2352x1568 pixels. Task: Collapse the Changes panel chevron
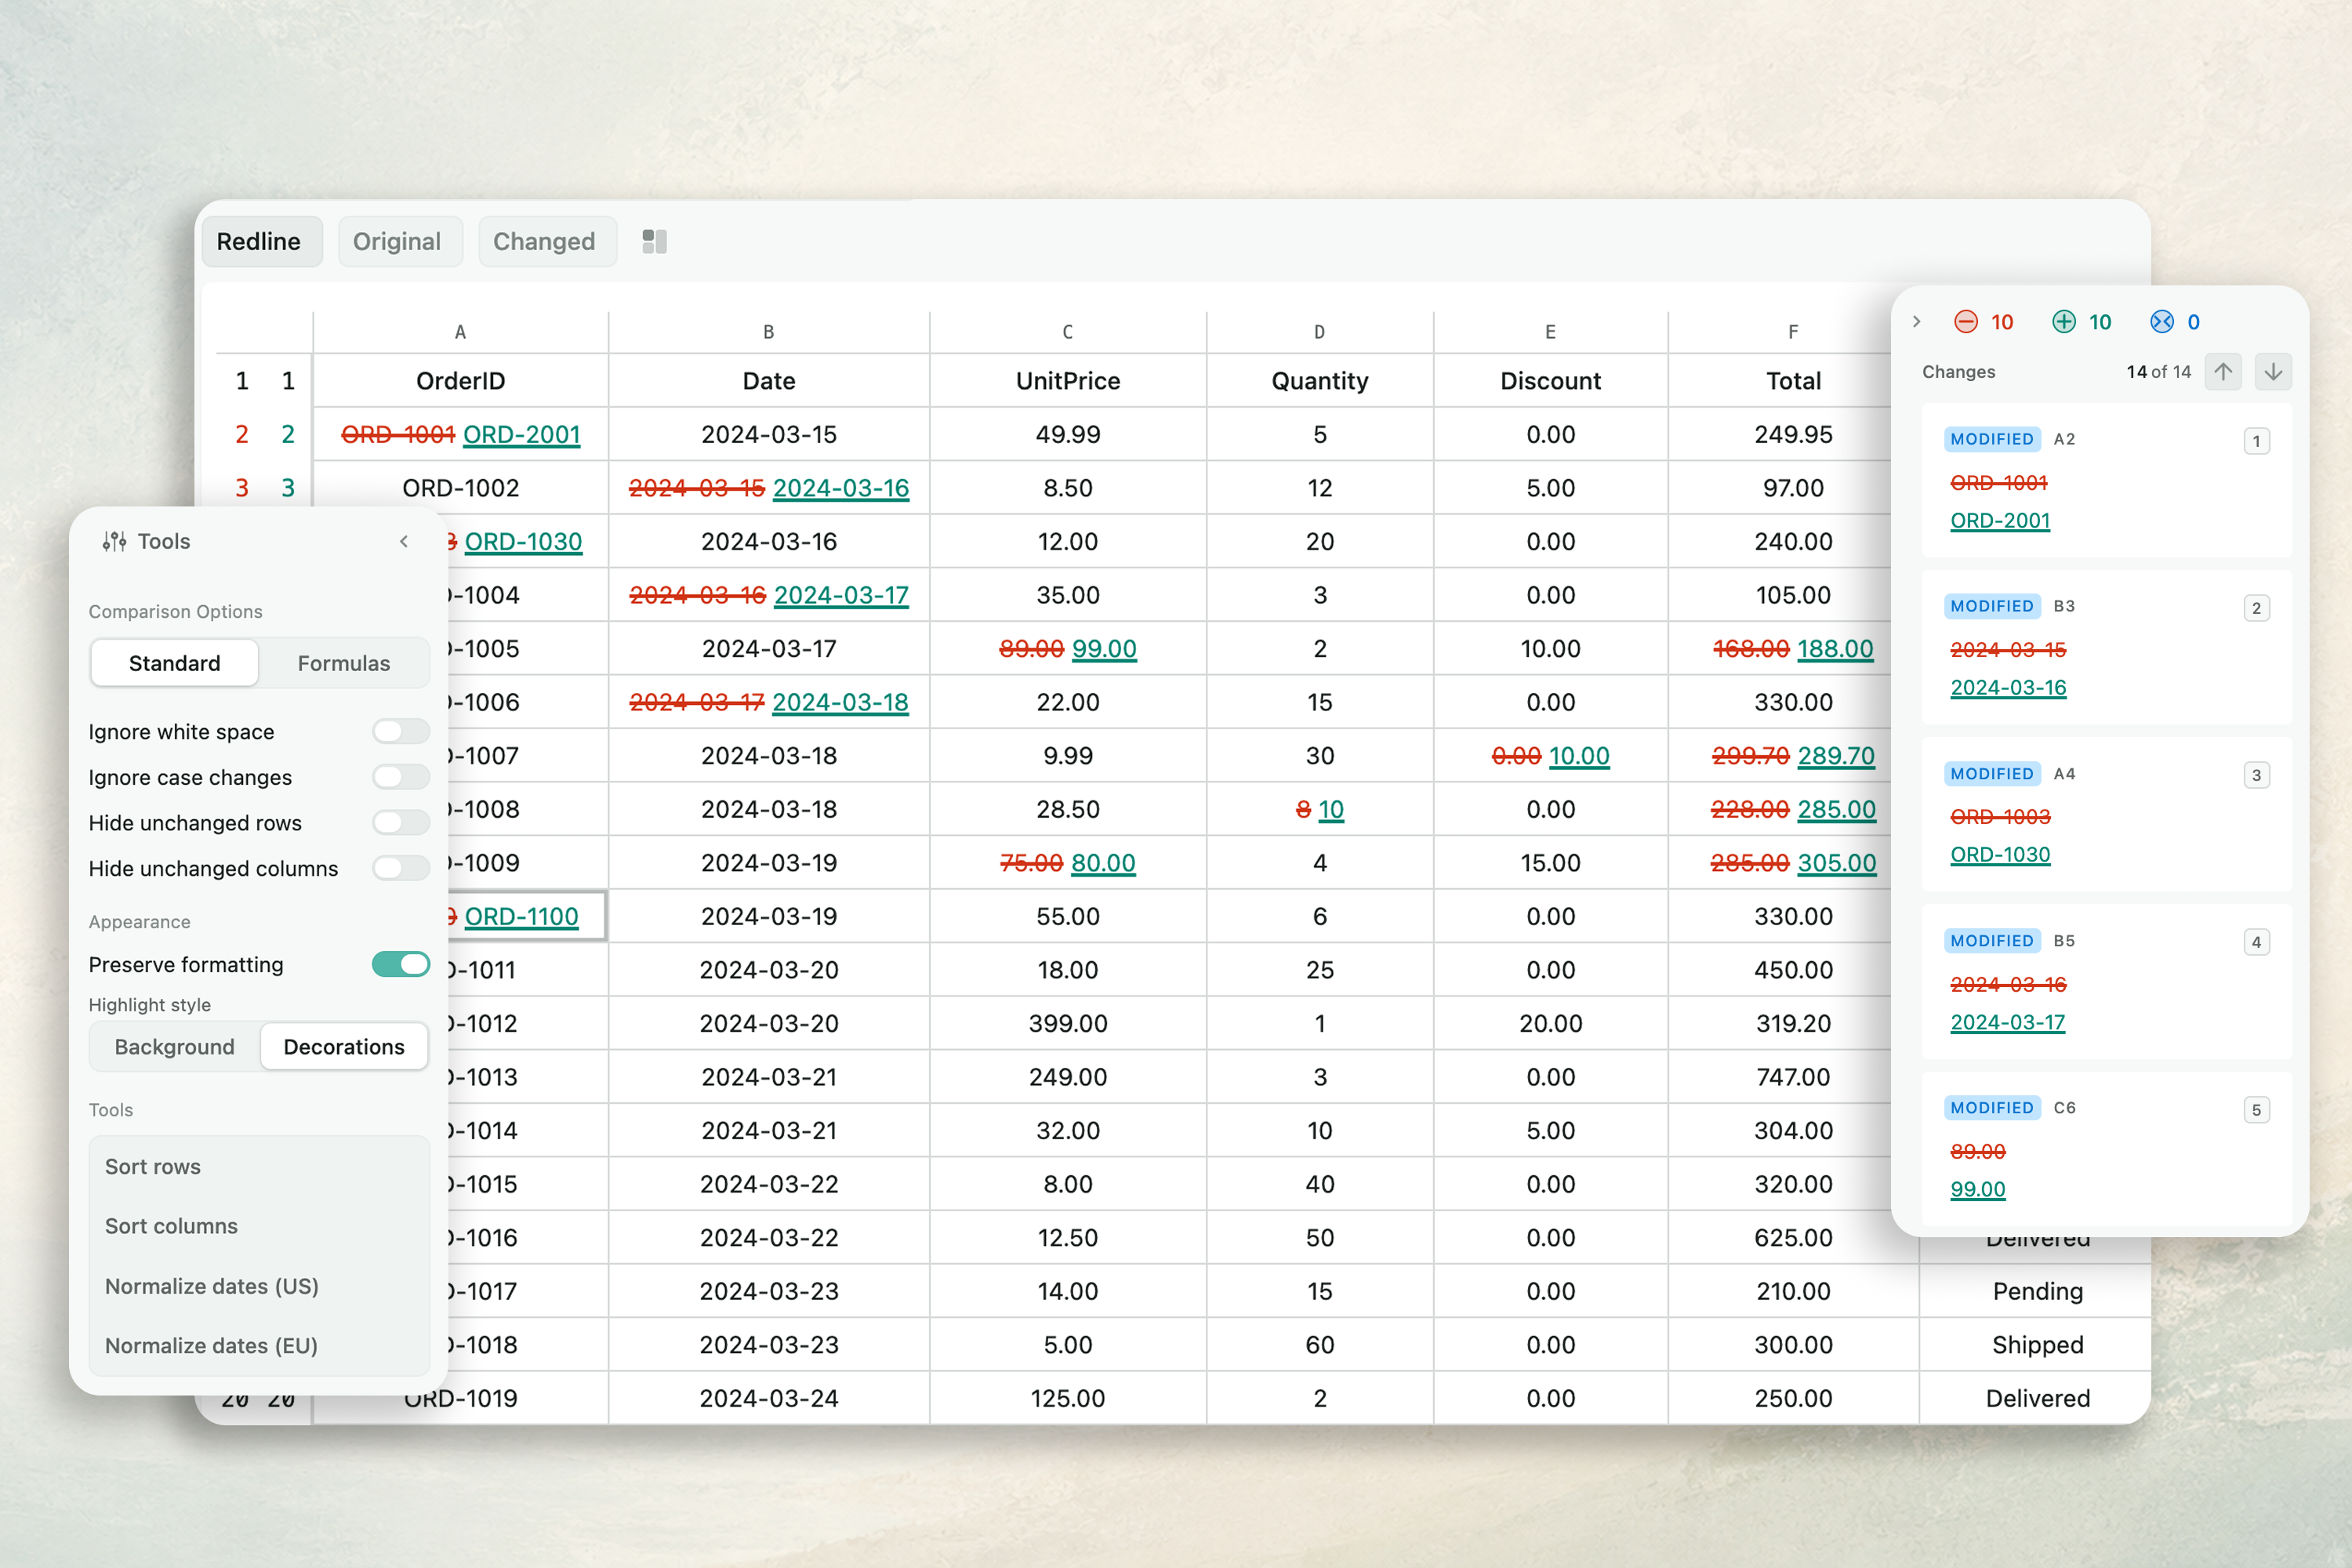(x=1916, y=321)
